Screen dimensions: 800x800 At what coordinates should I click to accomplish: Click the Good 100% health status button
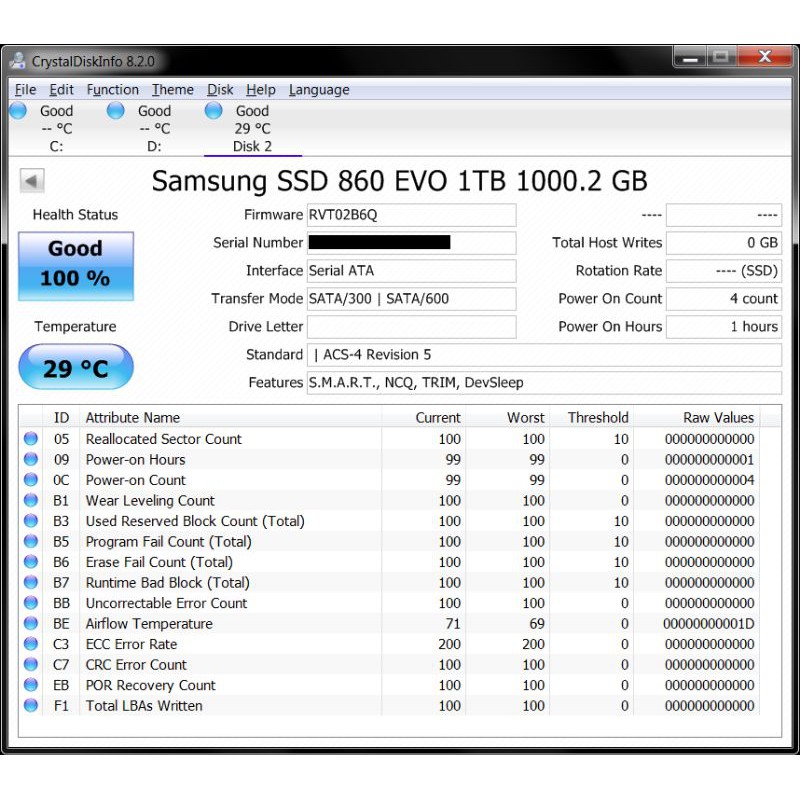pos(75,265)
